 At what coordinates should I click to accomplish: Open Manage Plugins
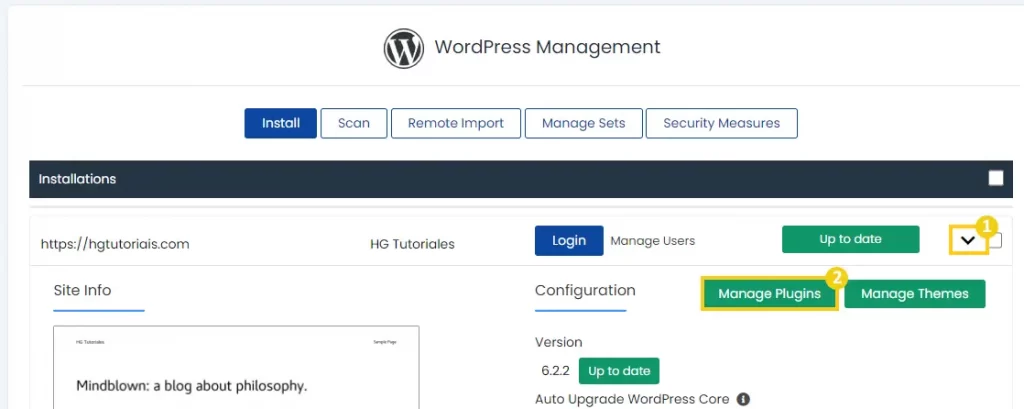[769, 294]
